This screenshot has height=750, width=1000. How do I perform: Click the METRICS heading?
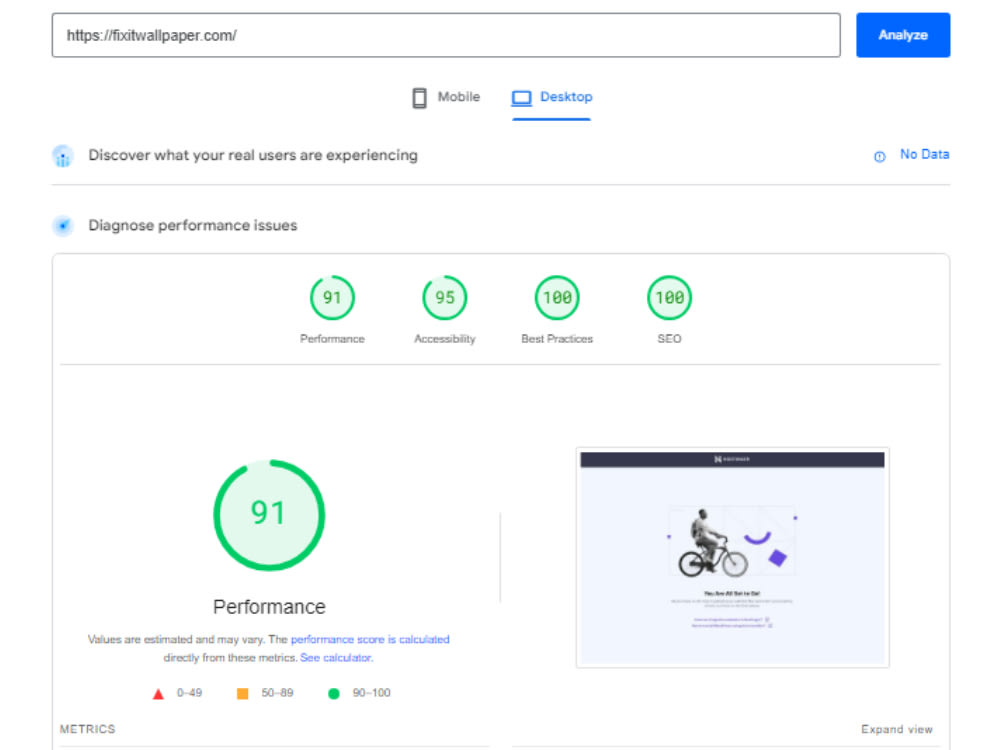pyautogui.click(x=87, y=729)
